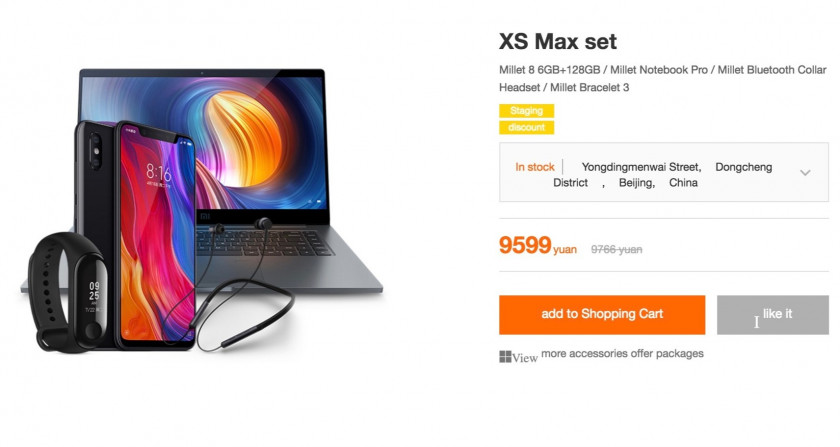
Task: Click the gray like it button
Action: tap(772, 315)
